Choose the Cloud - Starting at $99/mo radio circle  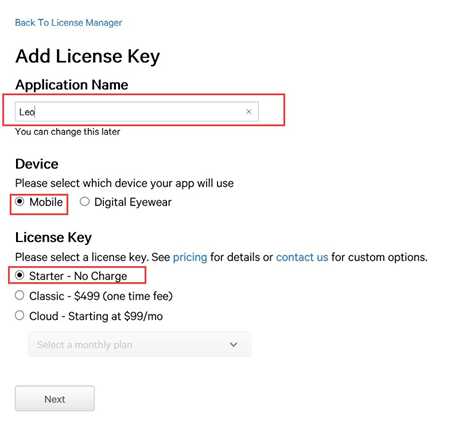click(20, 315)
